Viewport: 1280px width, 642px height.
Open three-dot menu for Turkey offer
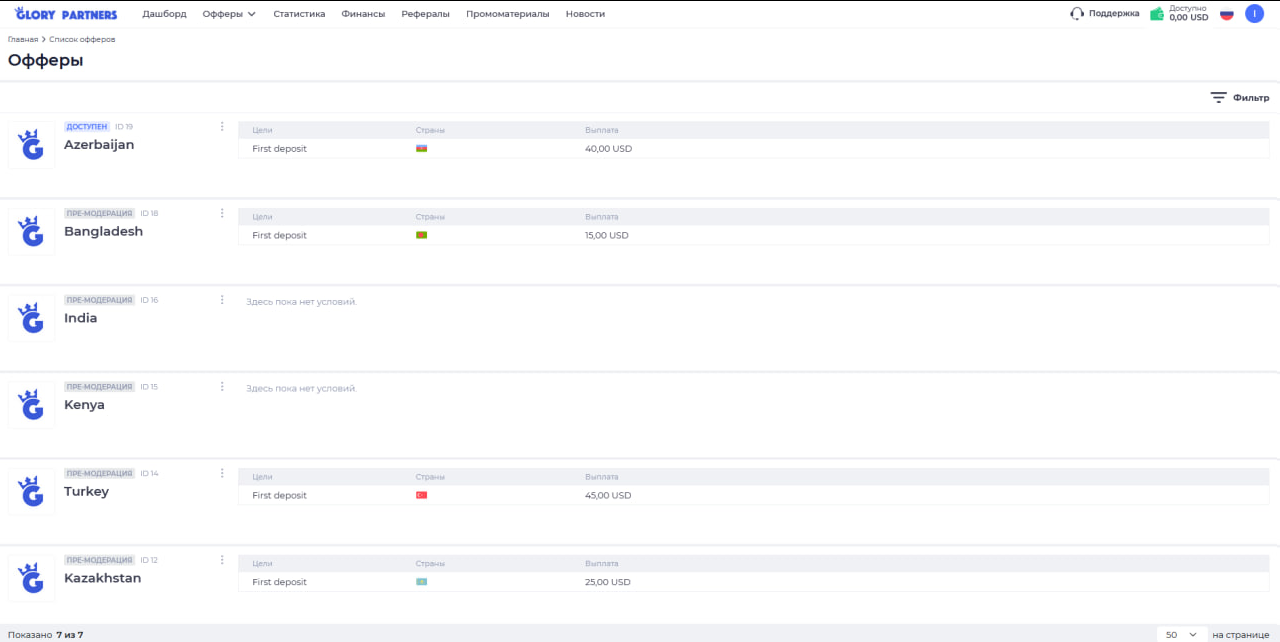222,473
